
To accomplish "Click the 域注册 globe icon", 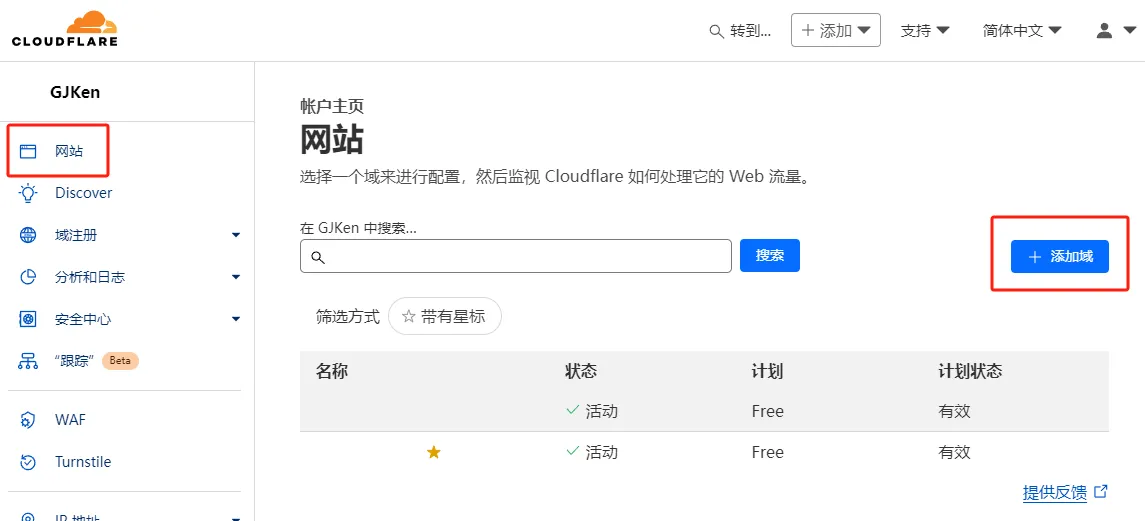I will 28,235.
